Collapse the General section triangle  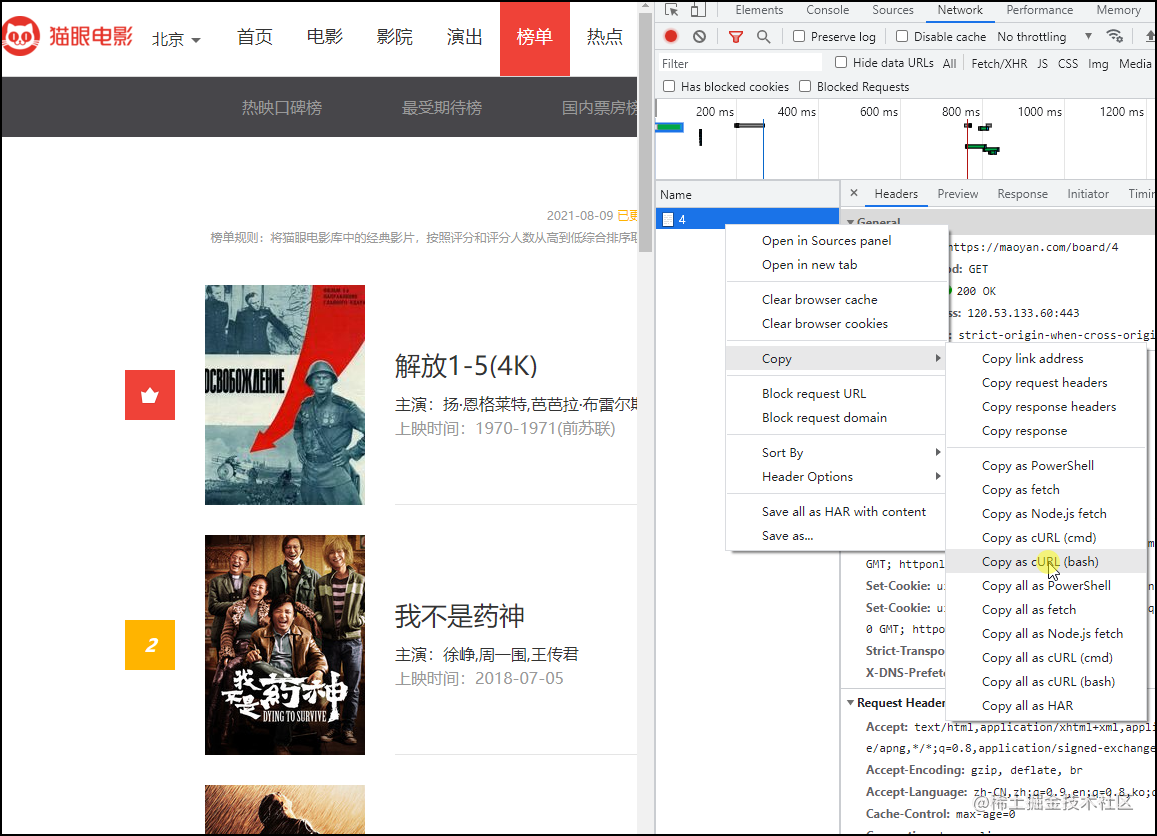pyautogui.click(x=851, y=221)
